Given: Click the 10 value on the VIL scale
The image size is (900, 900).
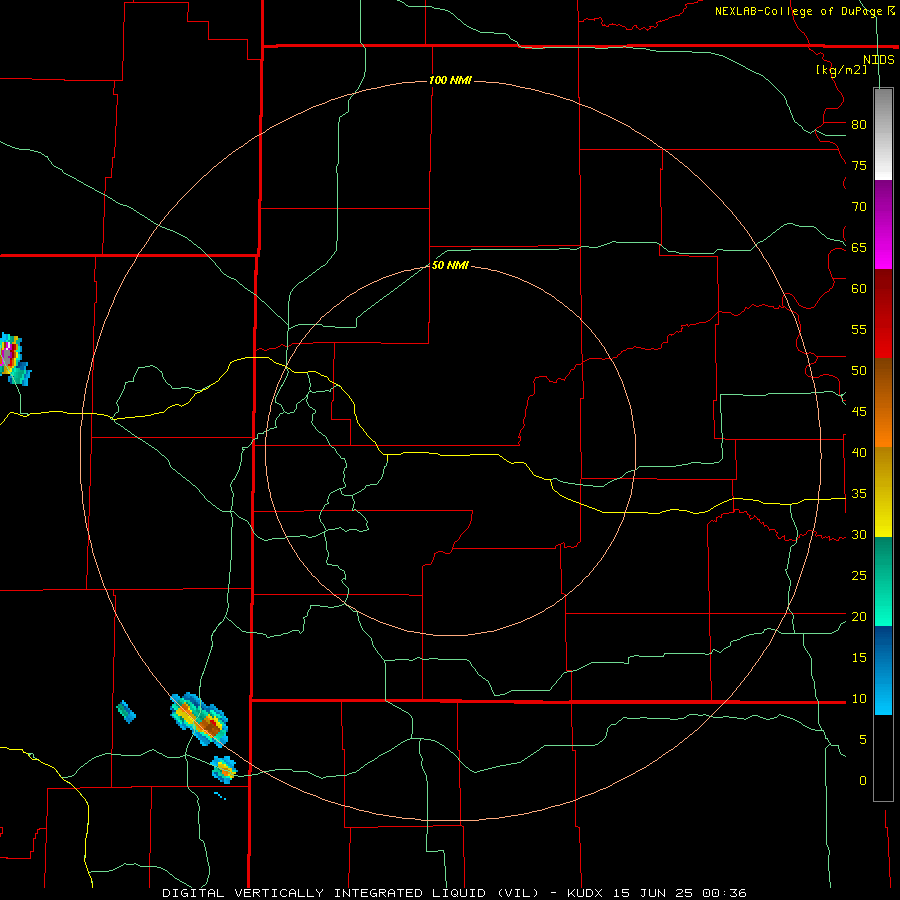Looking at the screenshot, I should (859, 699).
